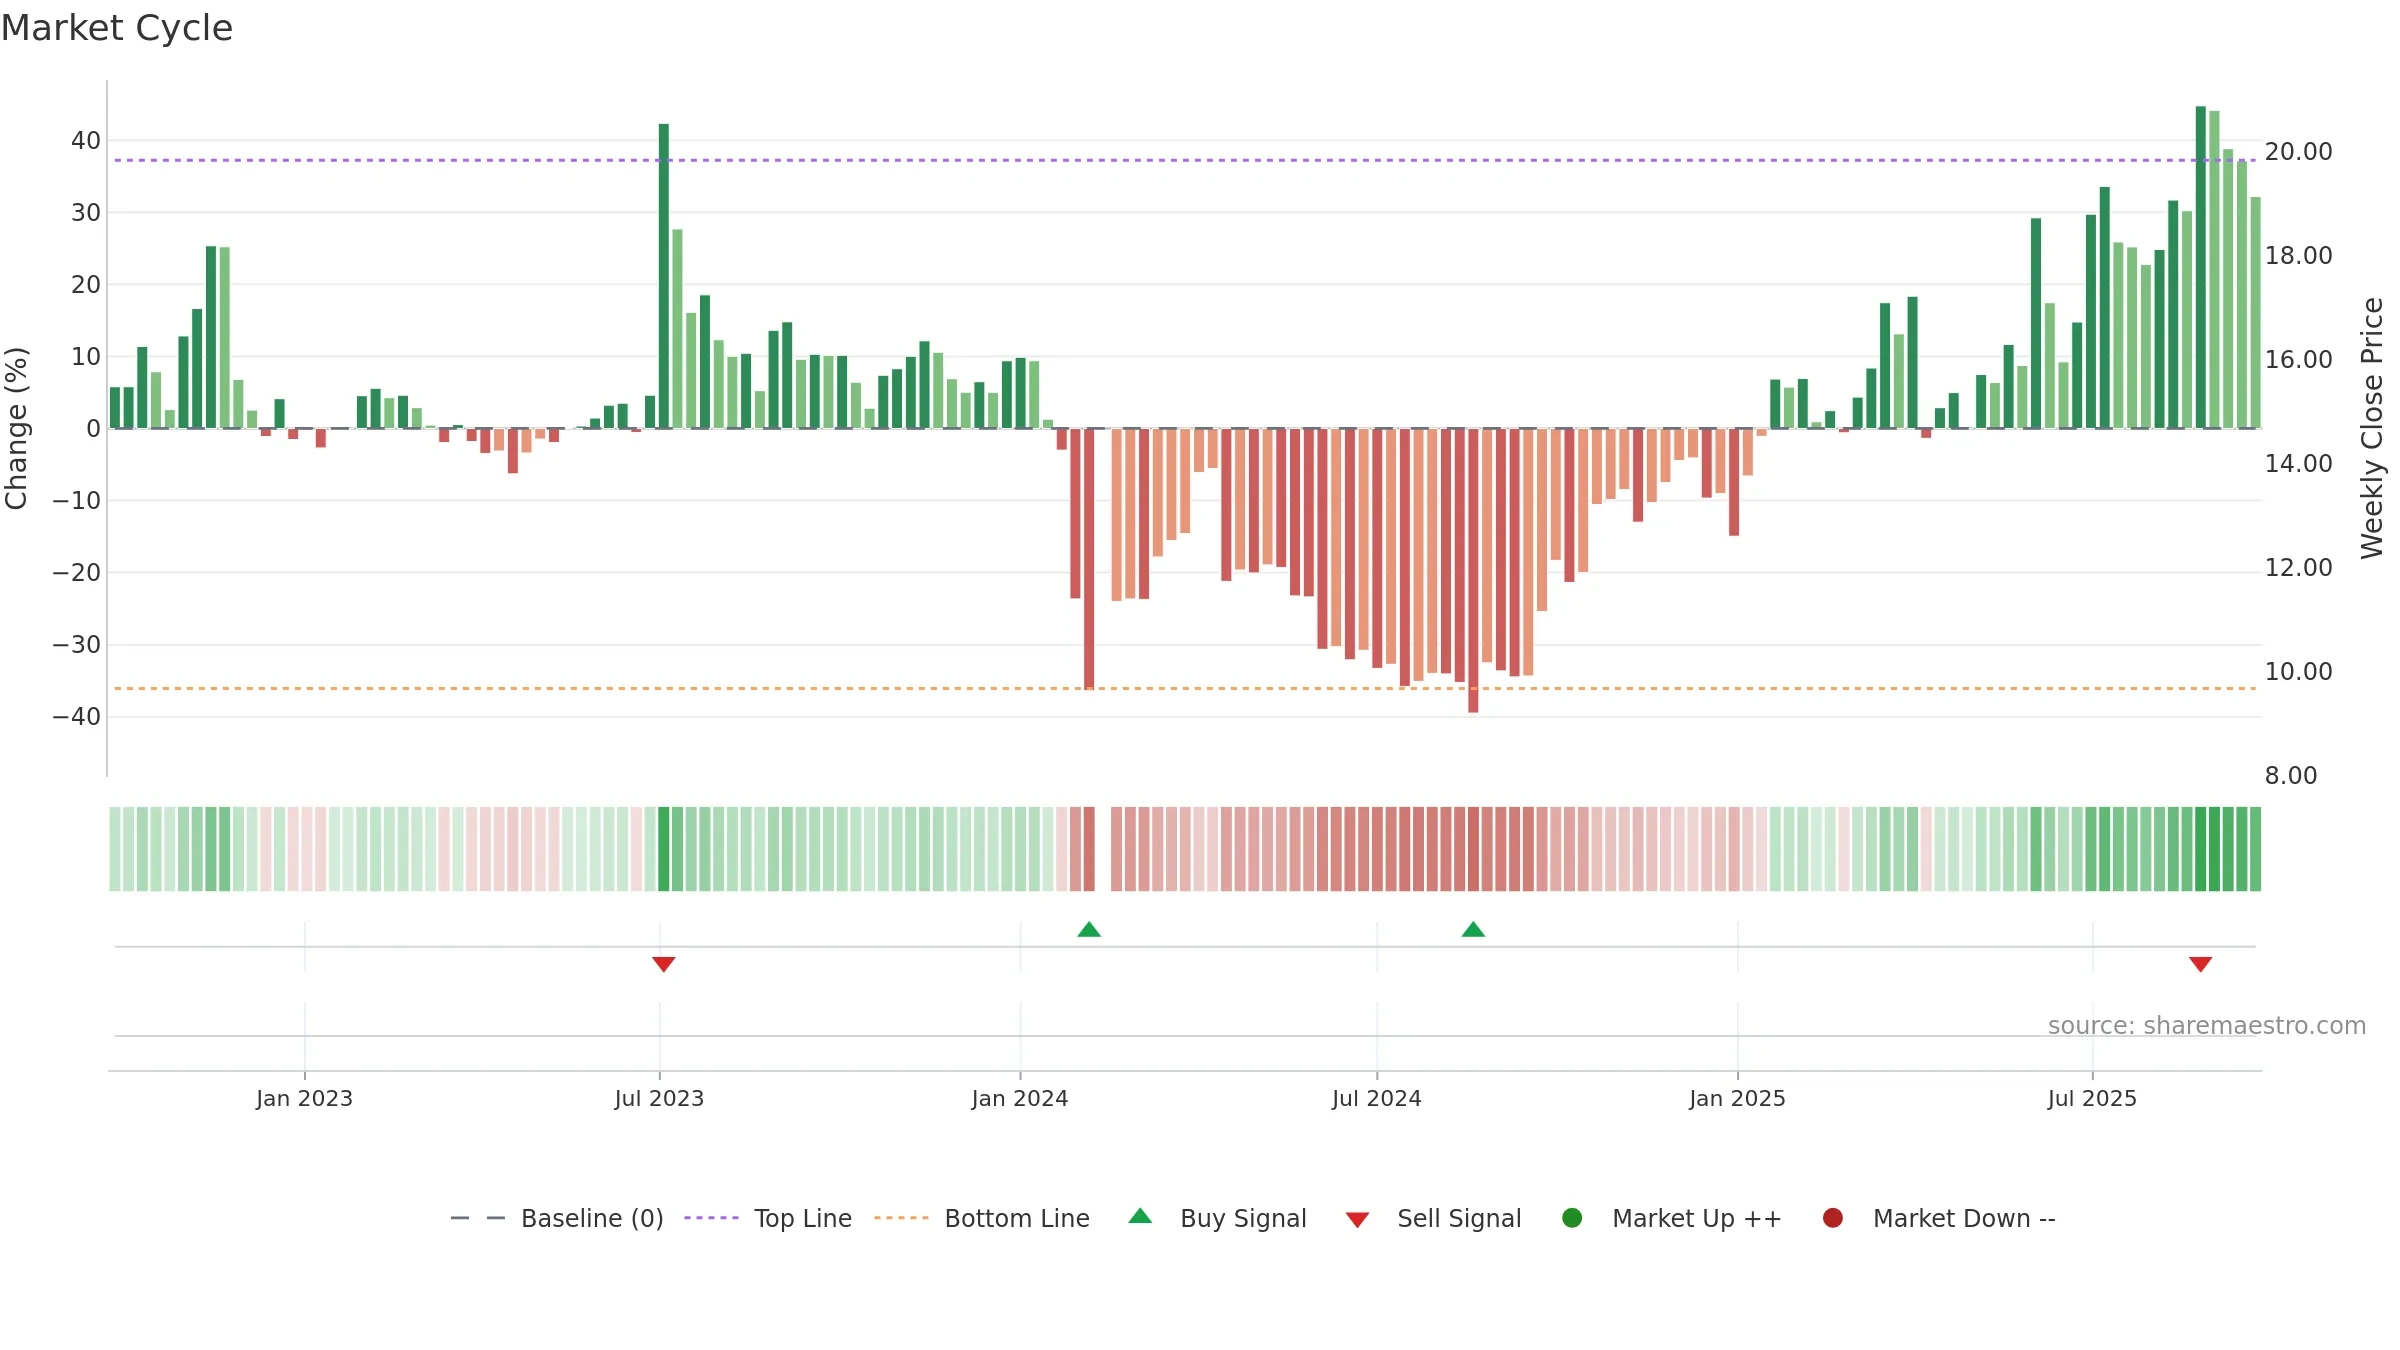
Task: Click the 20.00 price axis tick
Action: tap(2298, 152)
